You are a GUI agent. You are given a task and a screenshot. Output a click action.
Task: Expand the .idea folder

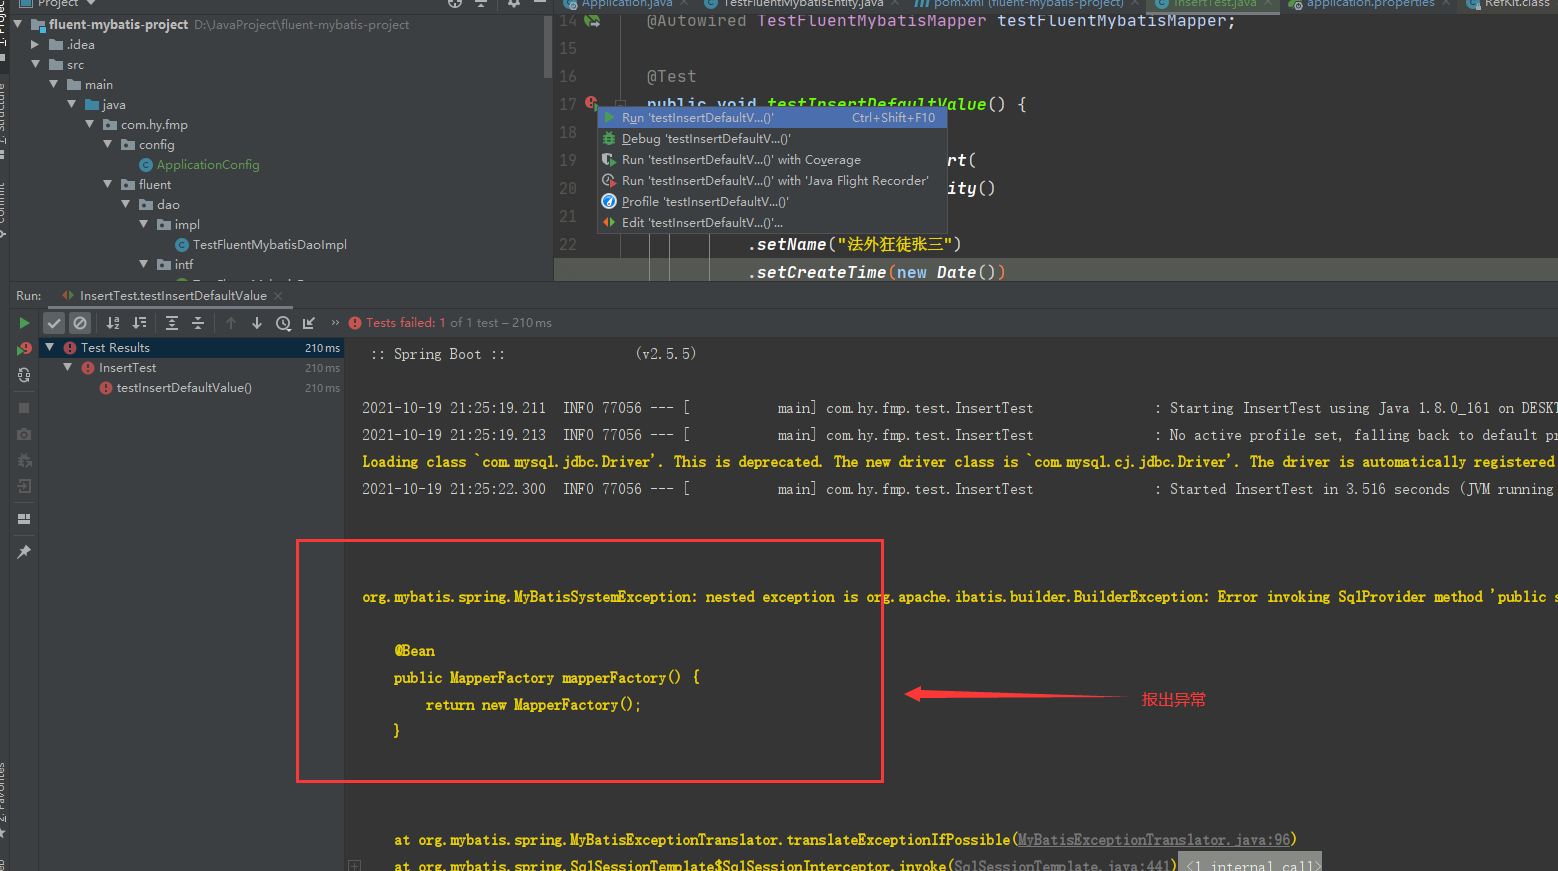(36, 44)
